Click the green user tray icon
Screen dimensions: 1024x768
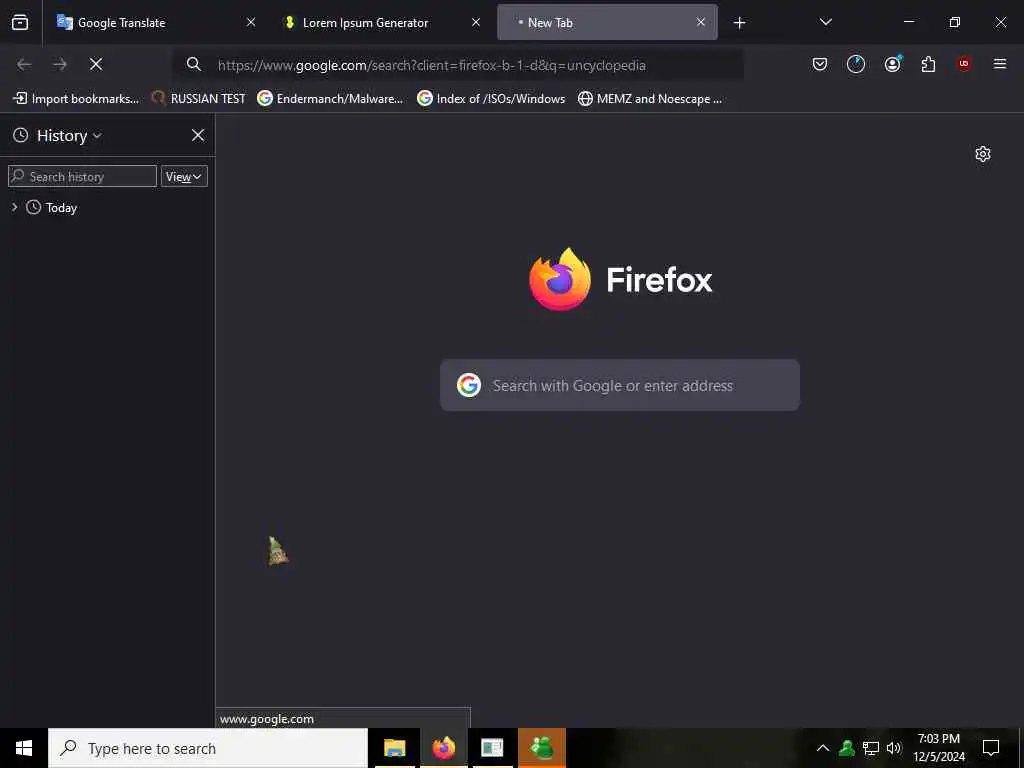(847, 748)
